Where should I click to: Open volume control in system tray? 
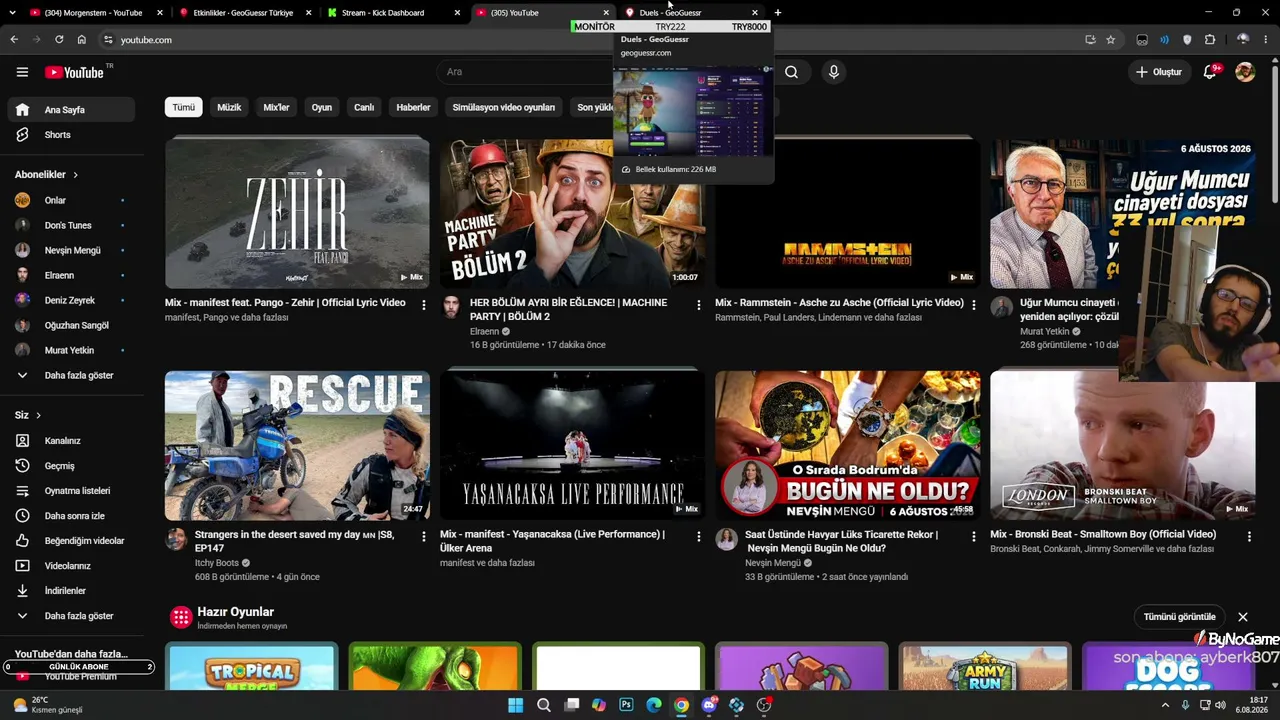(1220, 705)
